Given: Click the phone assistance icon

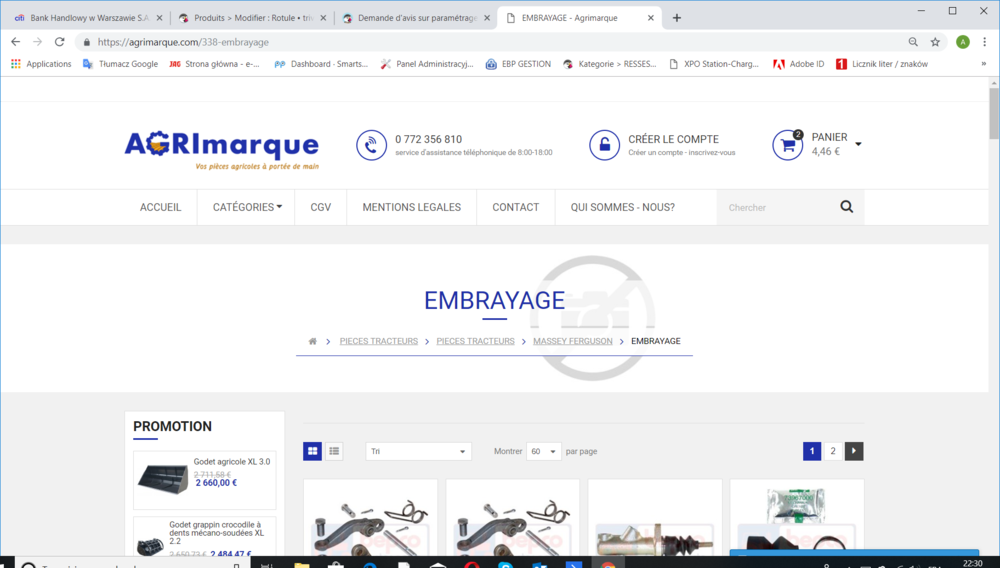Looking at the screenshot, I should pos(371,145).
